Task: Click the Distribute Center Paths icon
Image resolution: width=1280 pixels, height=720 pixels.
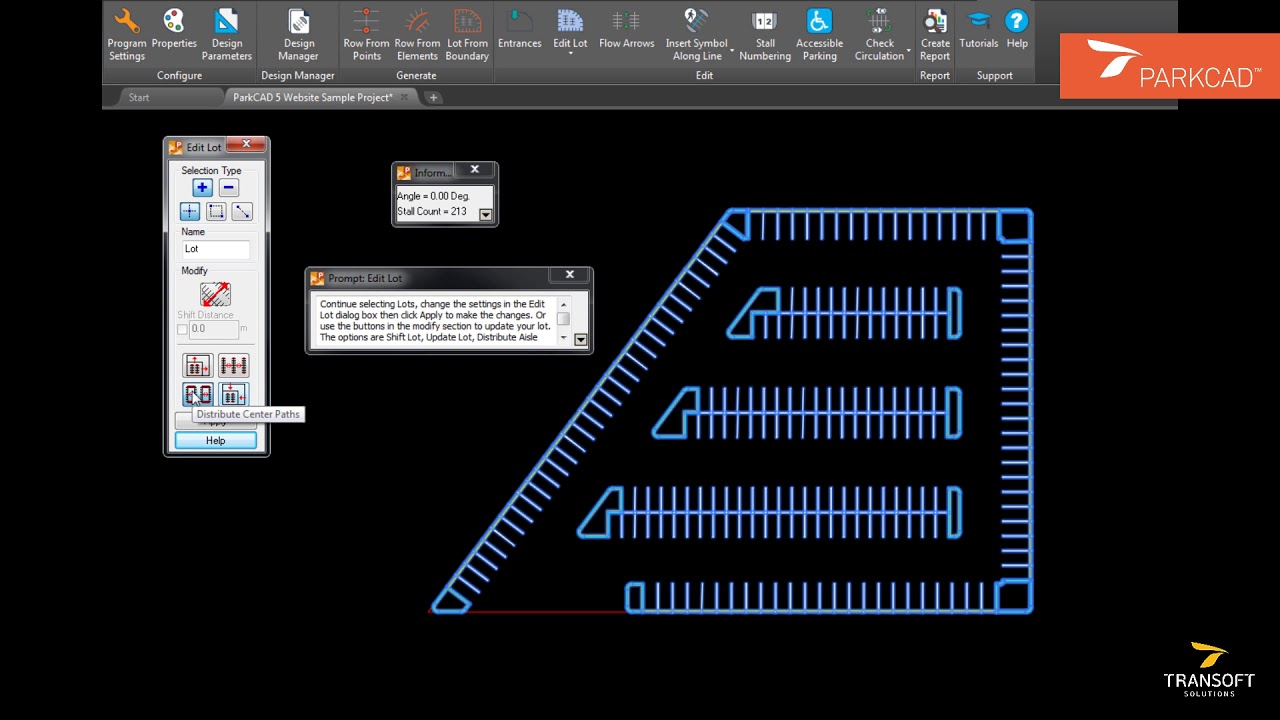Action: (198, 394)
